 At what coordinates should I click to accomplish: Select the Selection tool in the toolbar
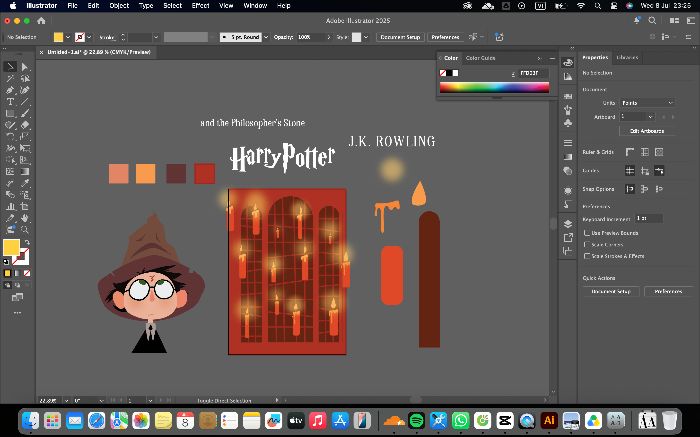10,67
